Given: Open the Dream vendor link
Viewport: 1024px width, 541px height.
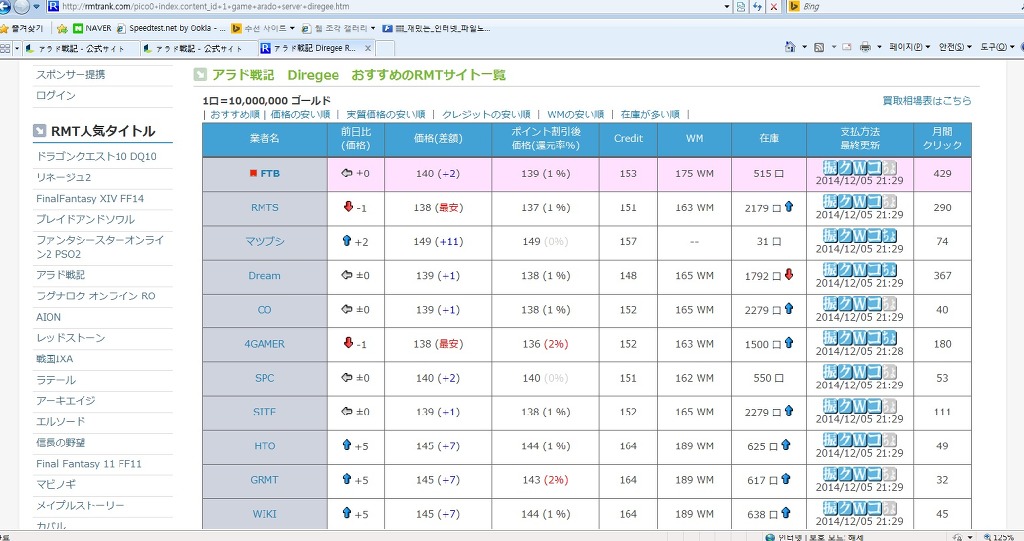Looking at the screenshot, I should 264,276.
